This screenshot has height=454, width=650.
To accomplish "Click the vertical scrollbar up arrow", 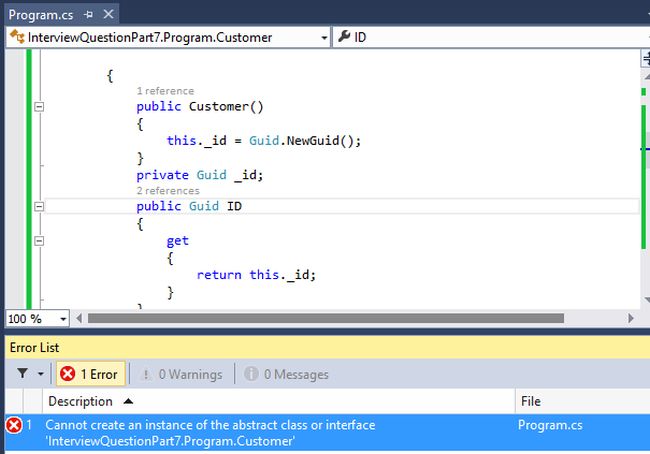I will click(646, 77).
